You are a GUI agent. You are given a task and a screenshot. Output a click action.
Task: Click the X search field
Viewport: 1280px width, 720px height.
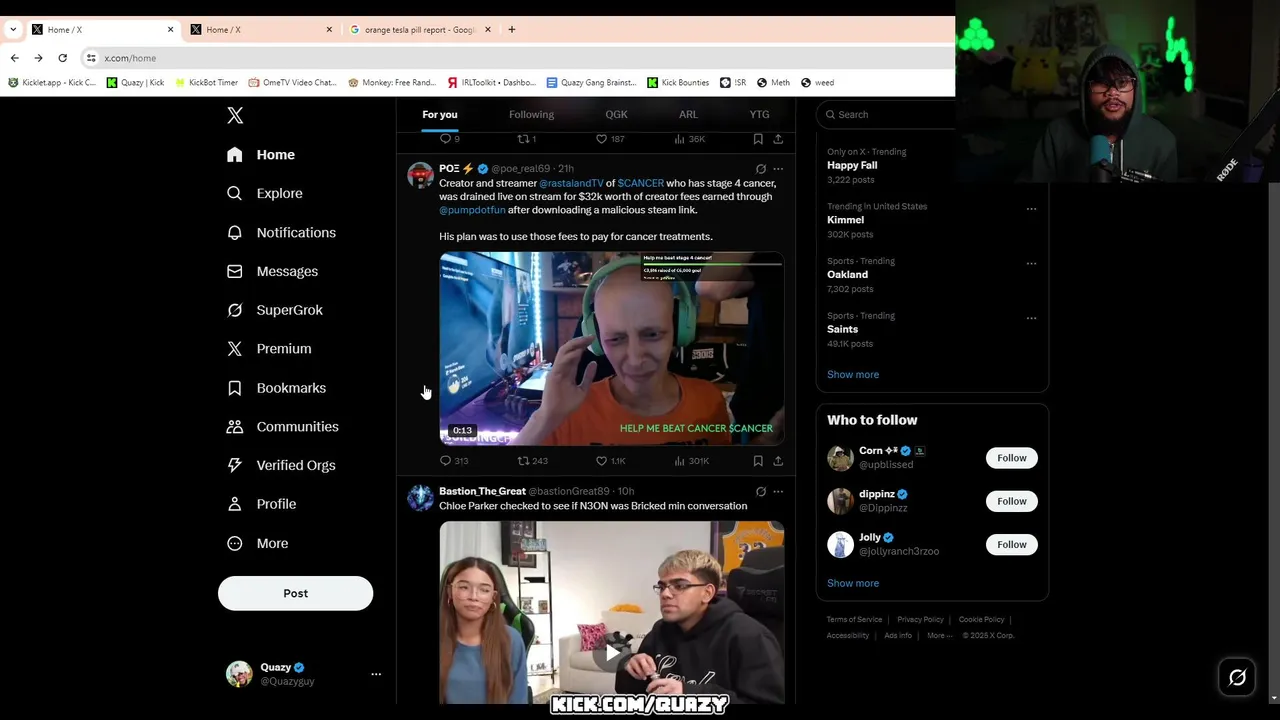[x=888, y=115]
